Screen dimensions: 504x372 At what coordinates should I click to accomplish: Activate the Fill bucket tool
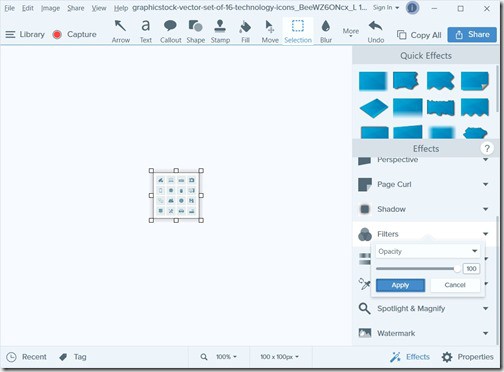245,31
